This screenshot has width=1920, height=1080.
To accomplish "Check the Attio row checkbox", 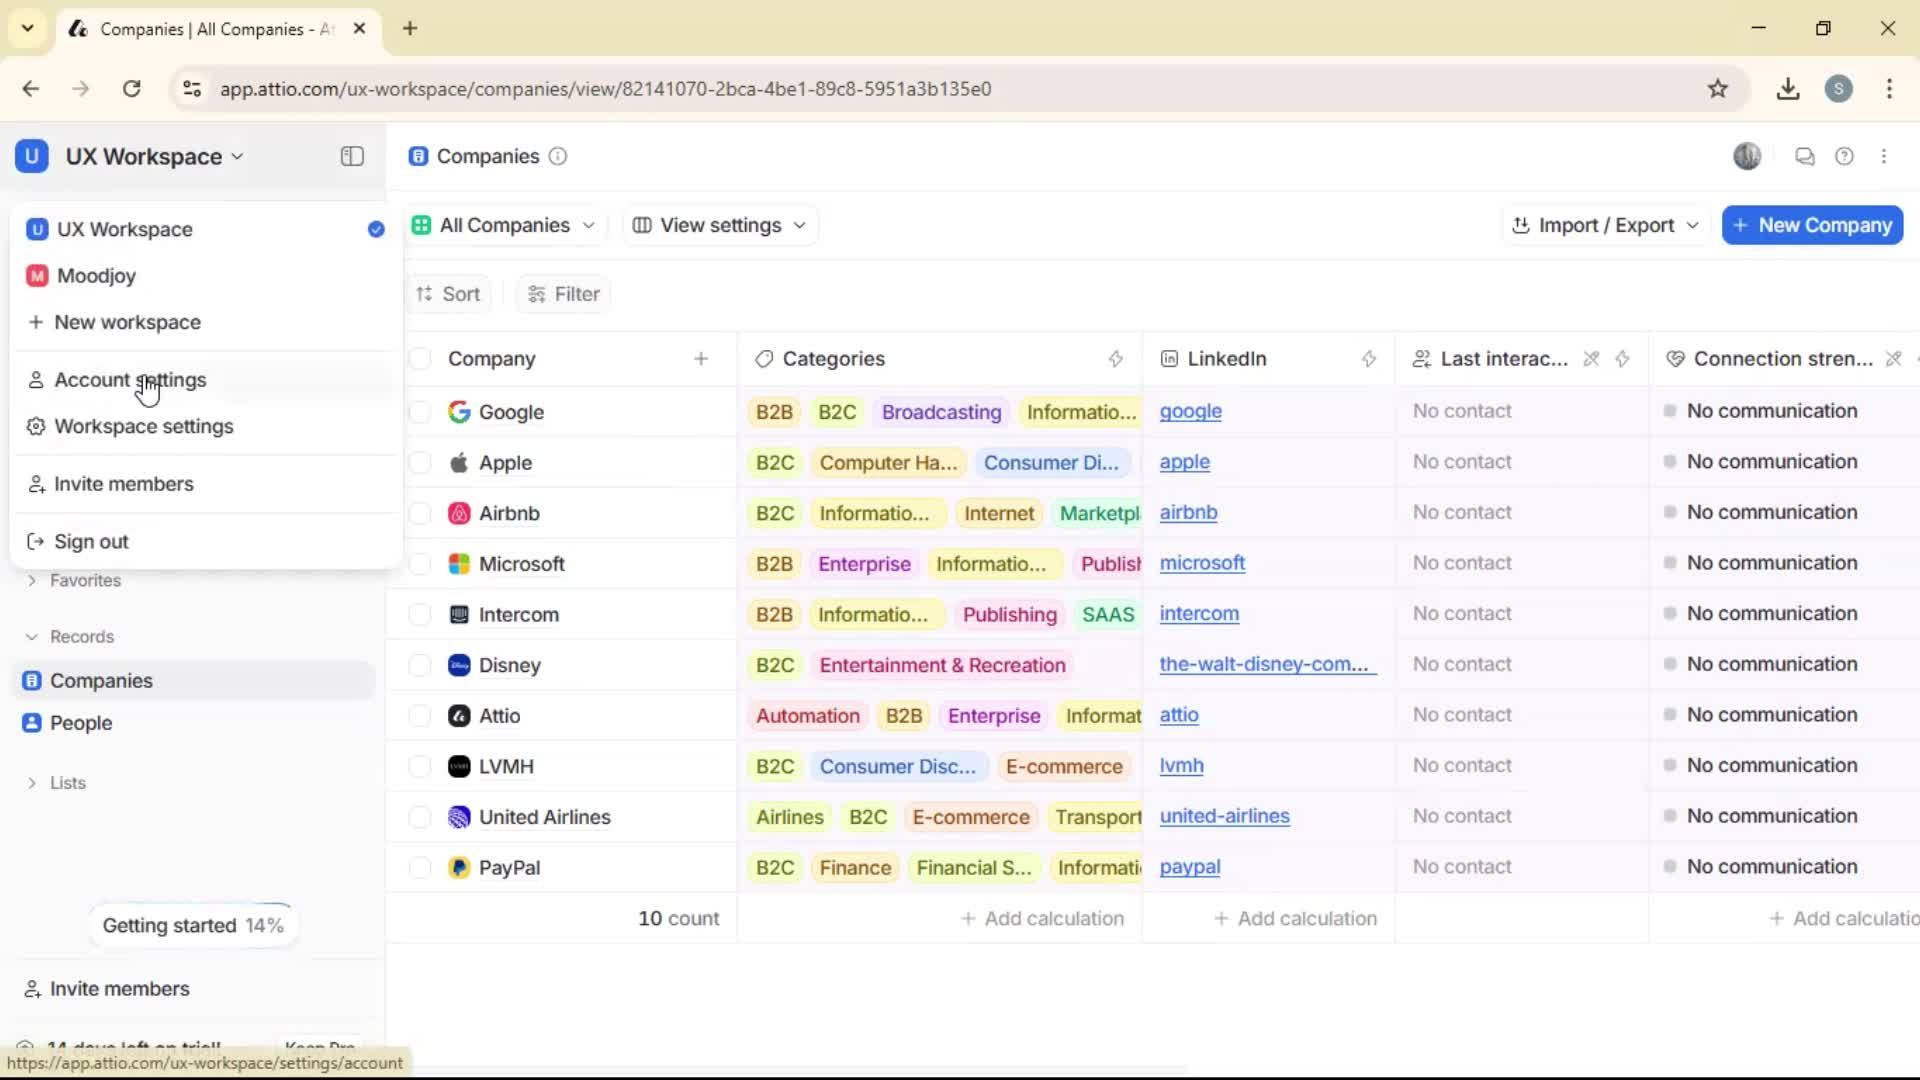I will point(420,716).
